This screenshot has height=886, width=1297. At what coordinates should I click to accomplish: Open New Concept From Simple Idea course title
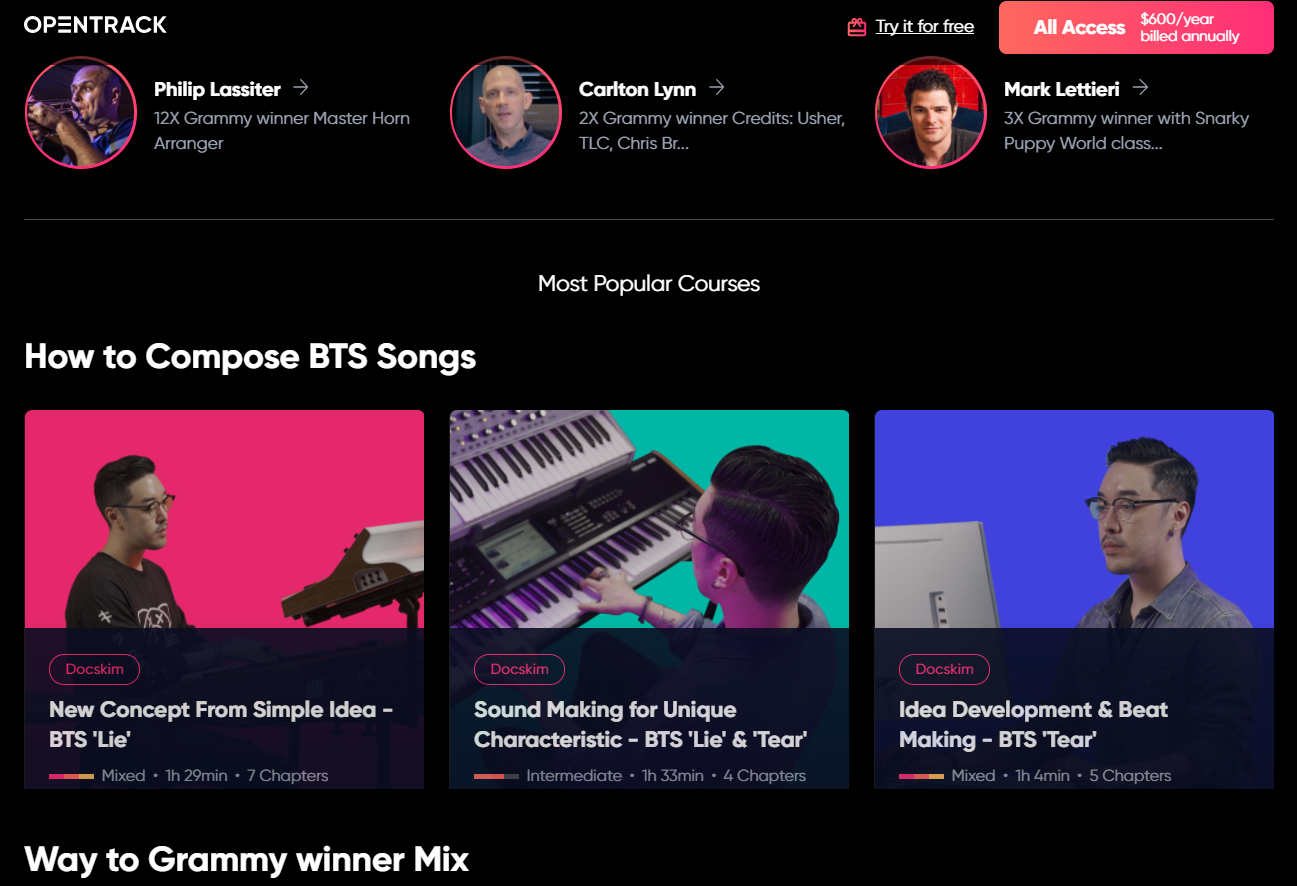tap(221, 725)
